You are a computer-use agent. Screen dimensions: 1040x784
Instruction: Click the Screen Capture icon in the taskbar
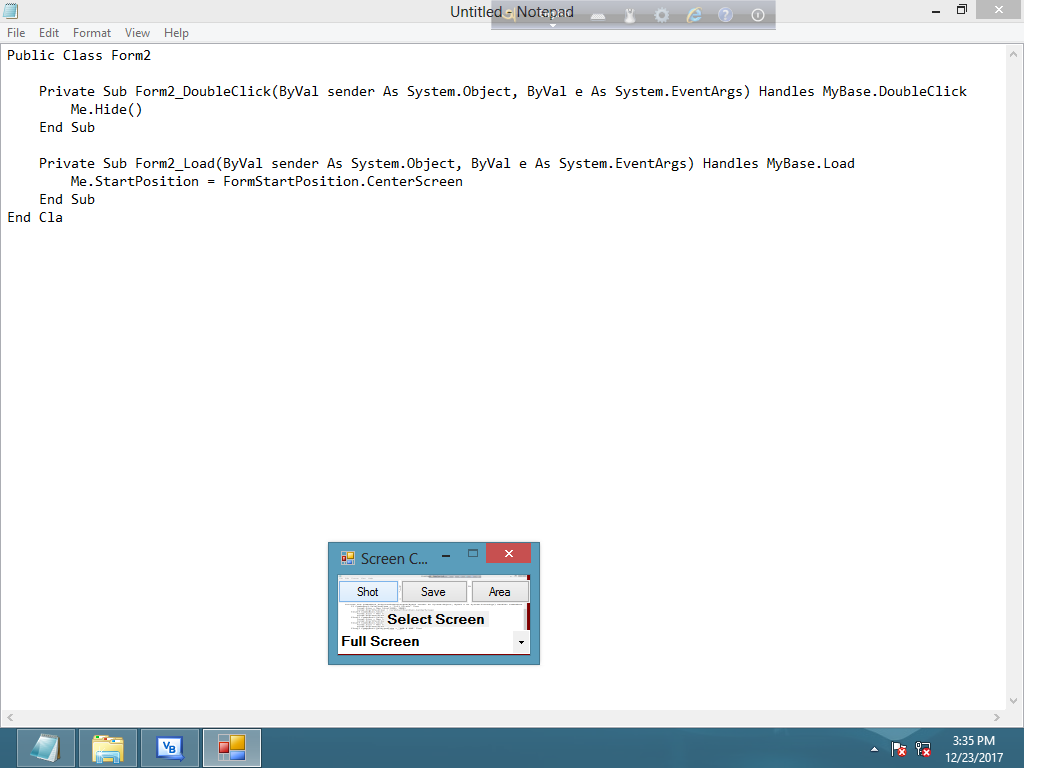point(231,748)
